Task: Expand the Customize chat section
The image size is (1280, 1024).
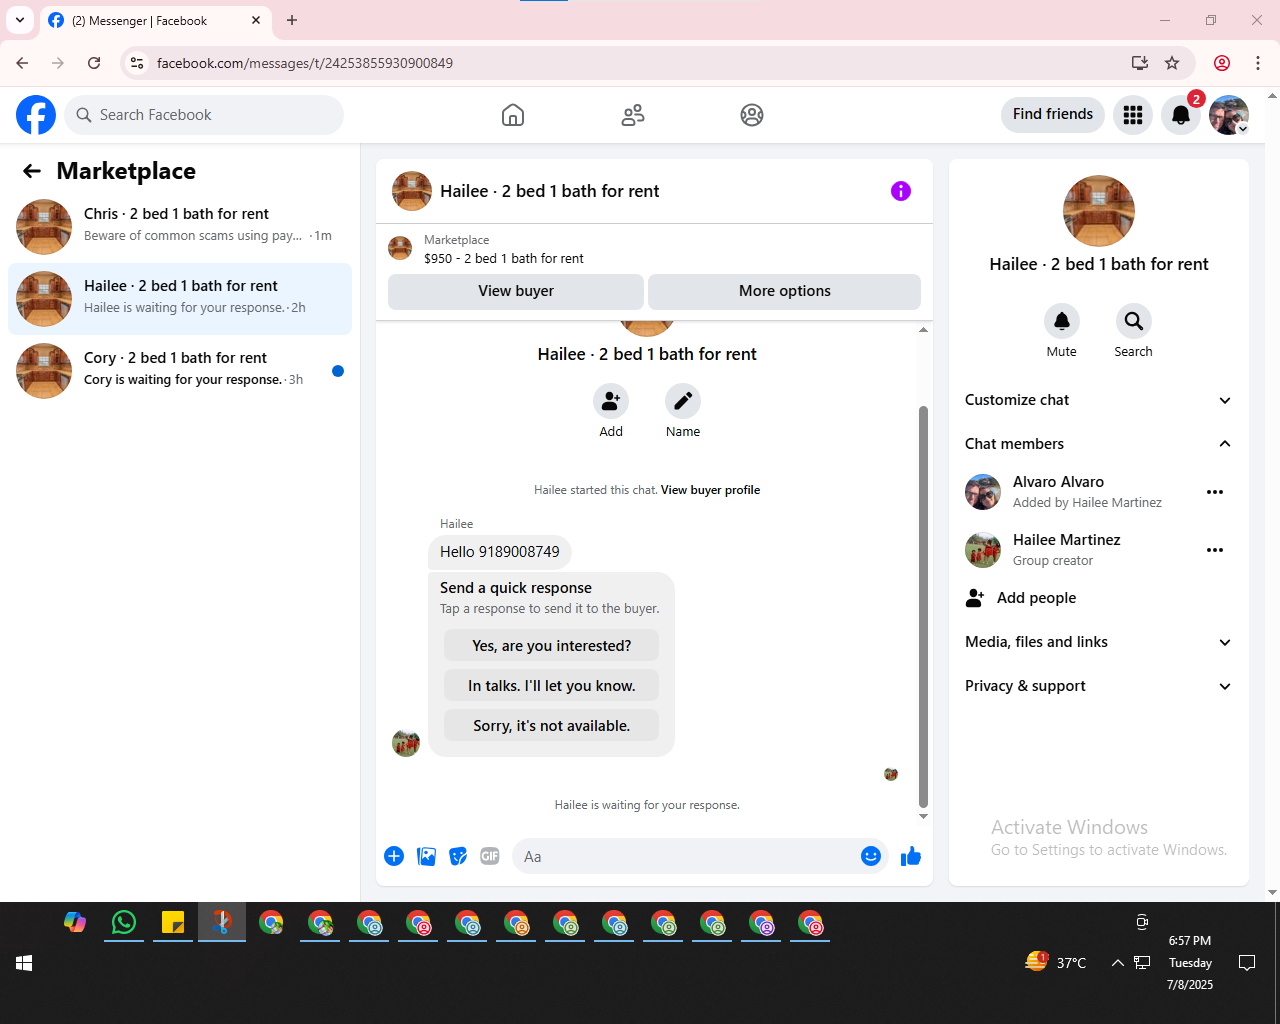Action: pyautogui.click(x=1099, y=400)
